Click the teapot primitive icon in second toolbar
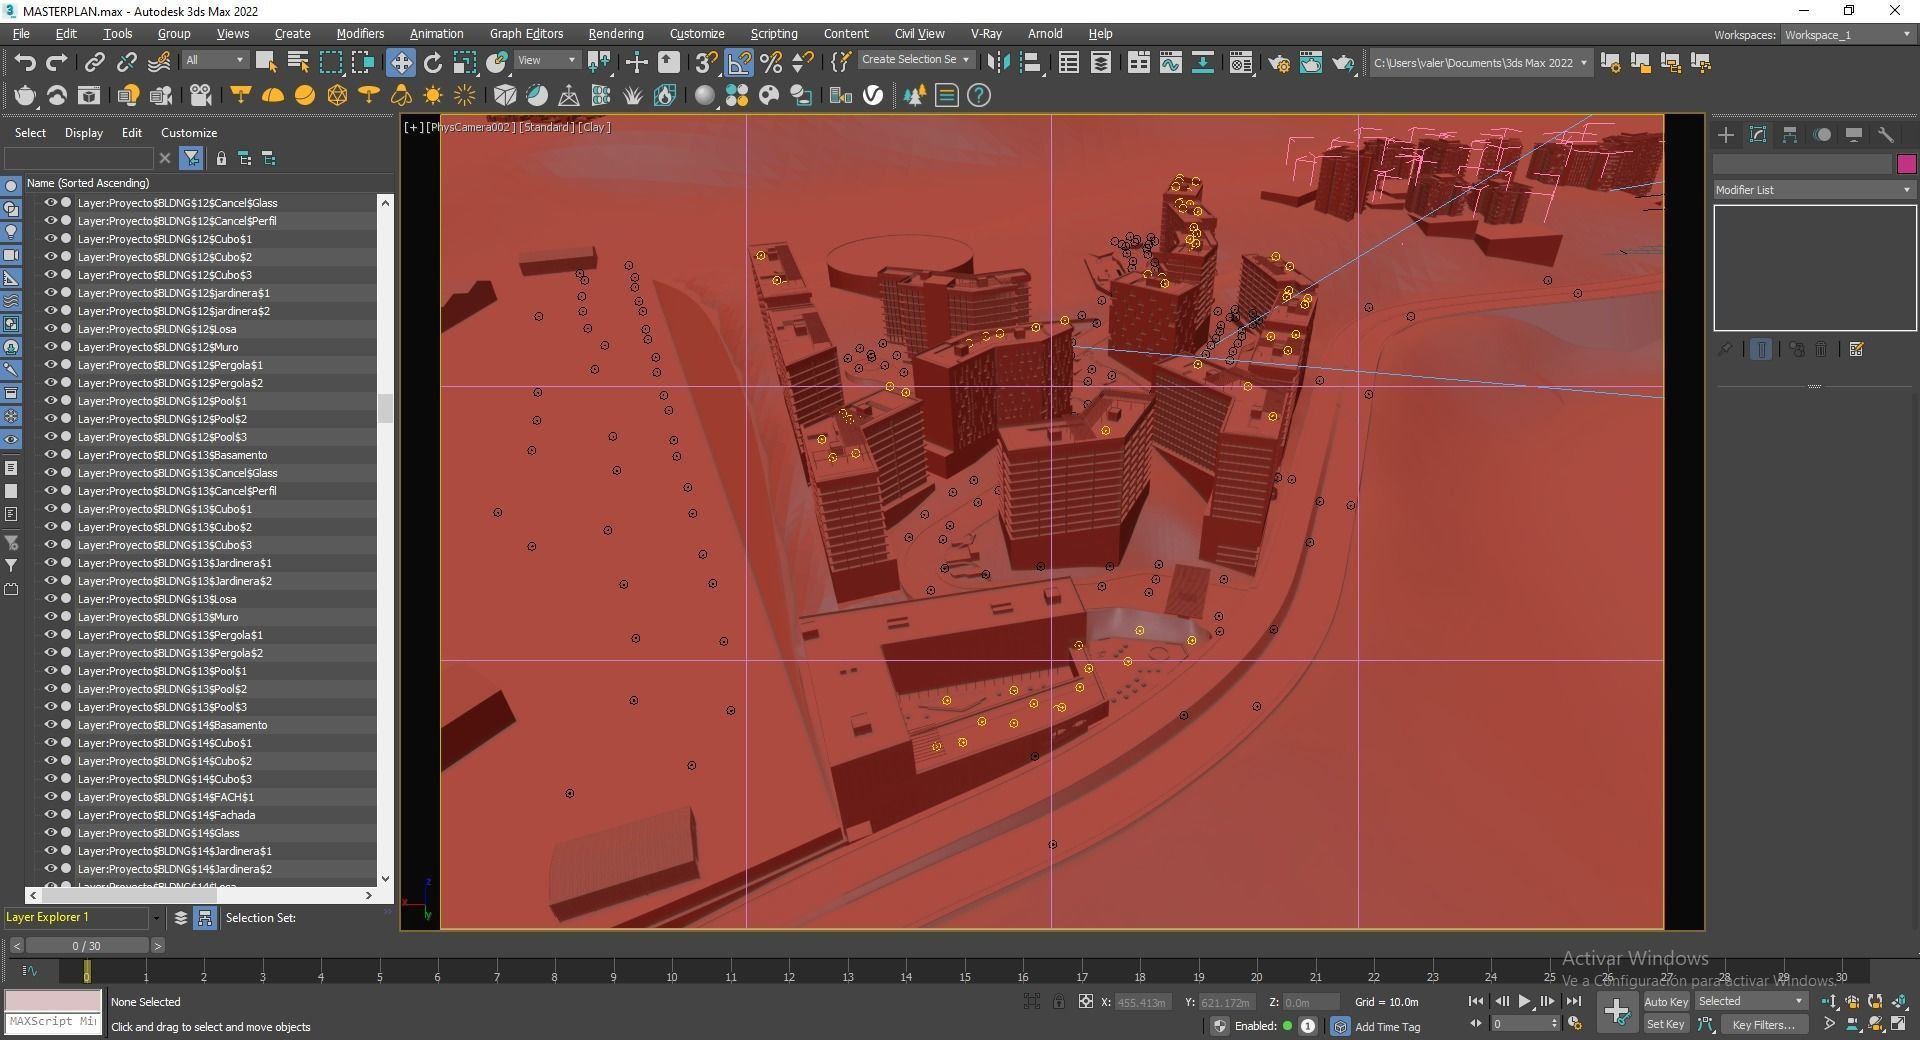This screenshot has width=1920, height=1040. [25, 95]
